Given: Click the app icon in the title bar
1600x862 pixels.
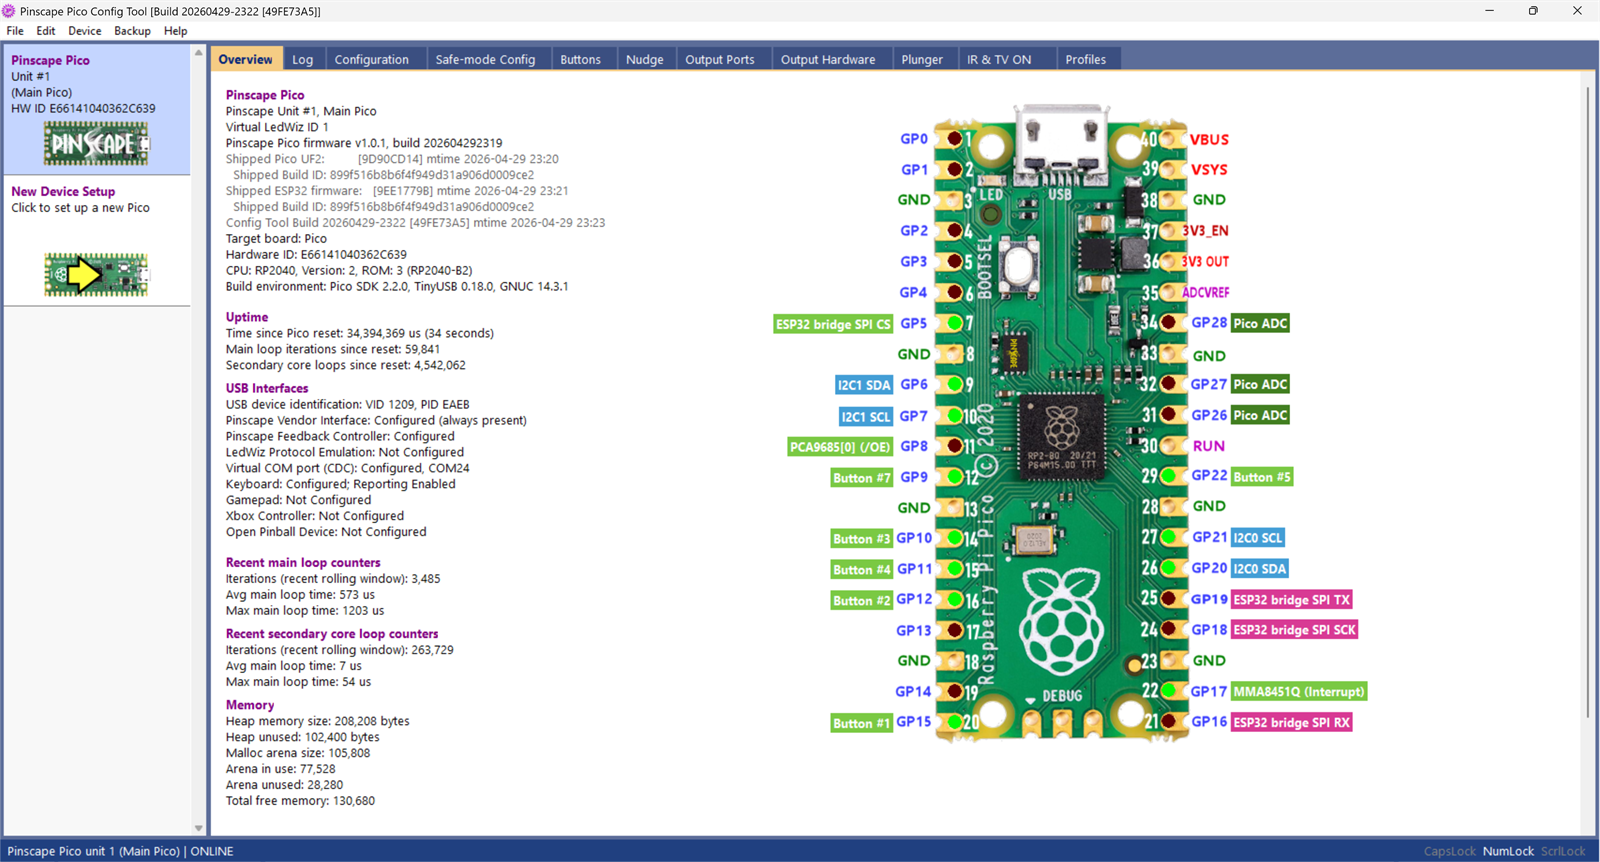Looking at the screenshot, I should tap(9, 11).
